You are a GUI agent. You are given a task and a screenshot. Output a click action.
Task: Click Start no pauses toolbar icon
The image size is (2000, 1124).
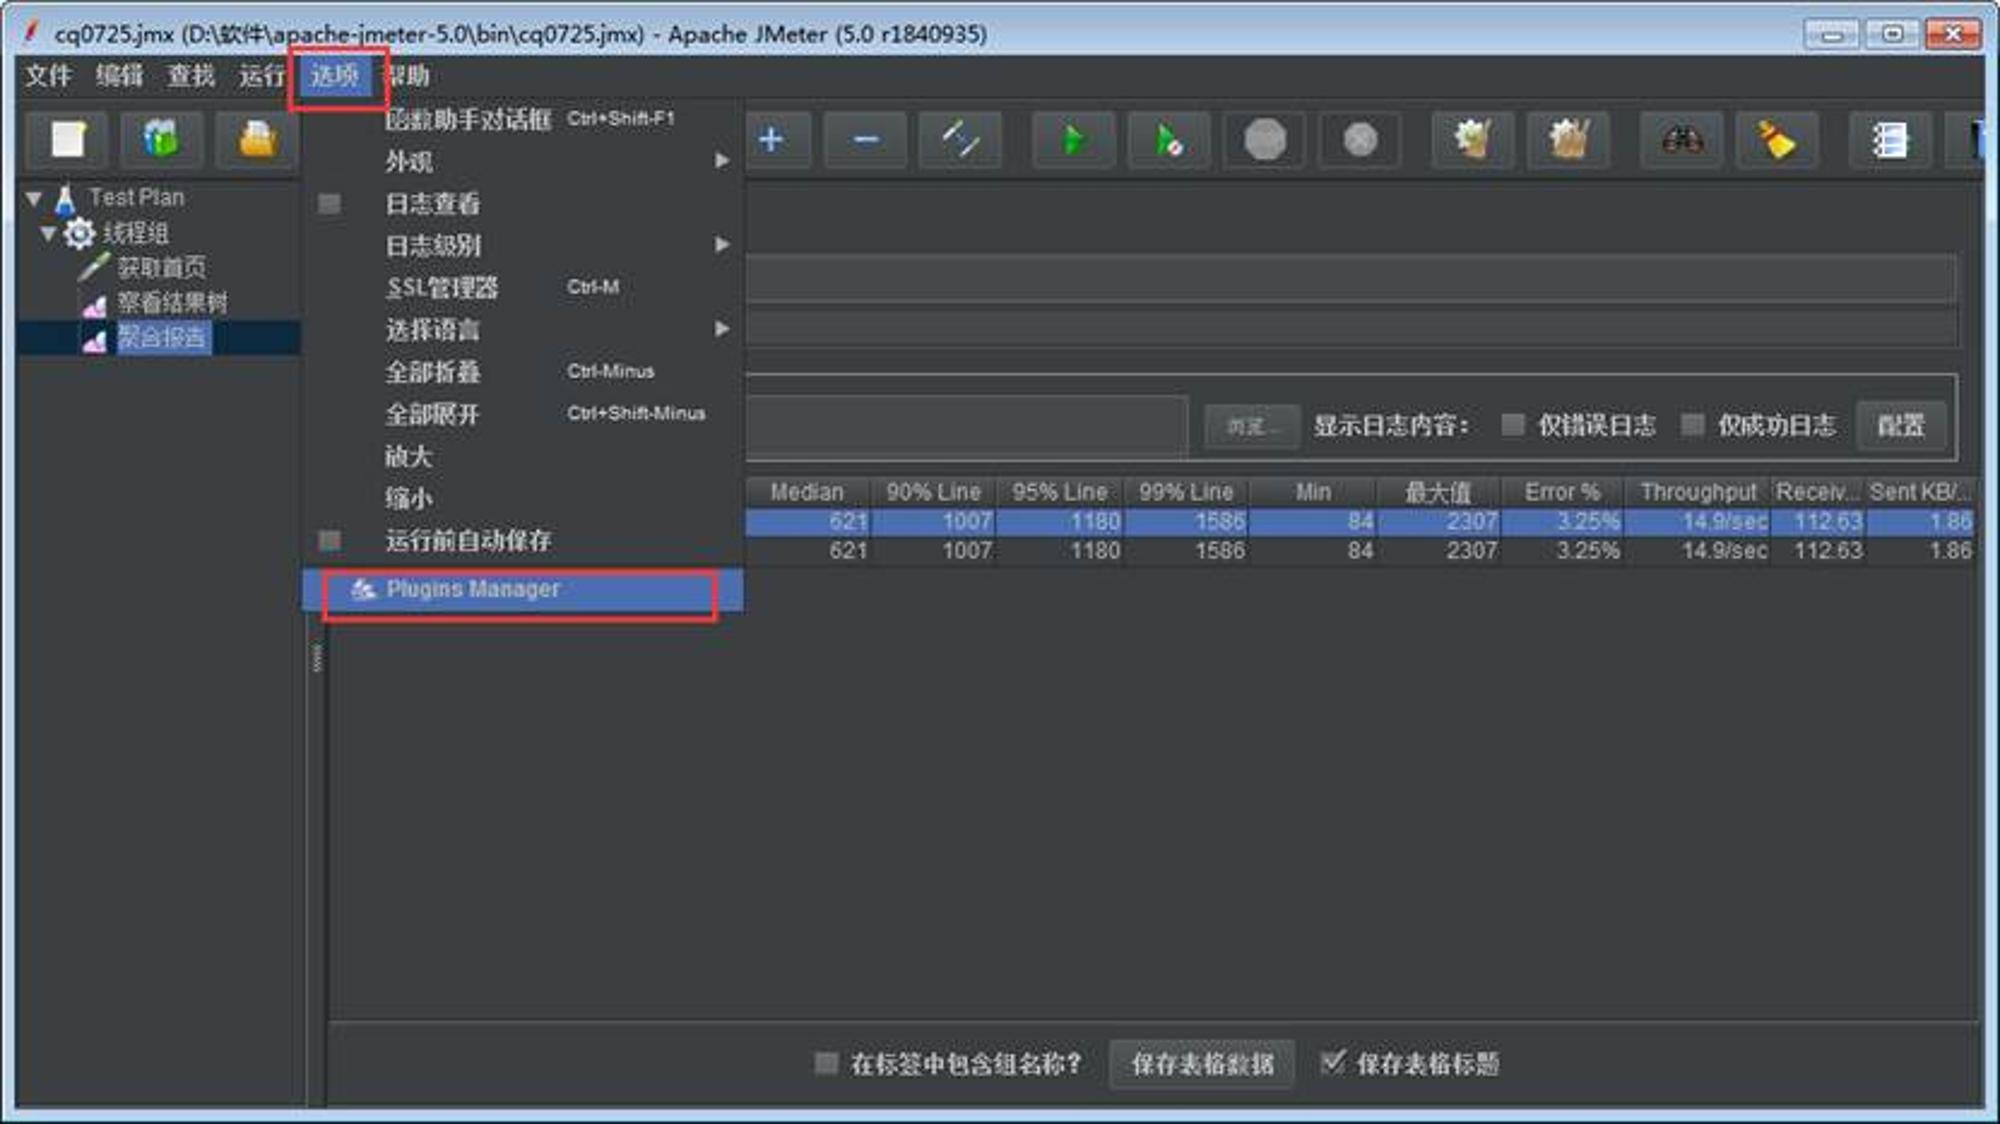(1167, 140)
